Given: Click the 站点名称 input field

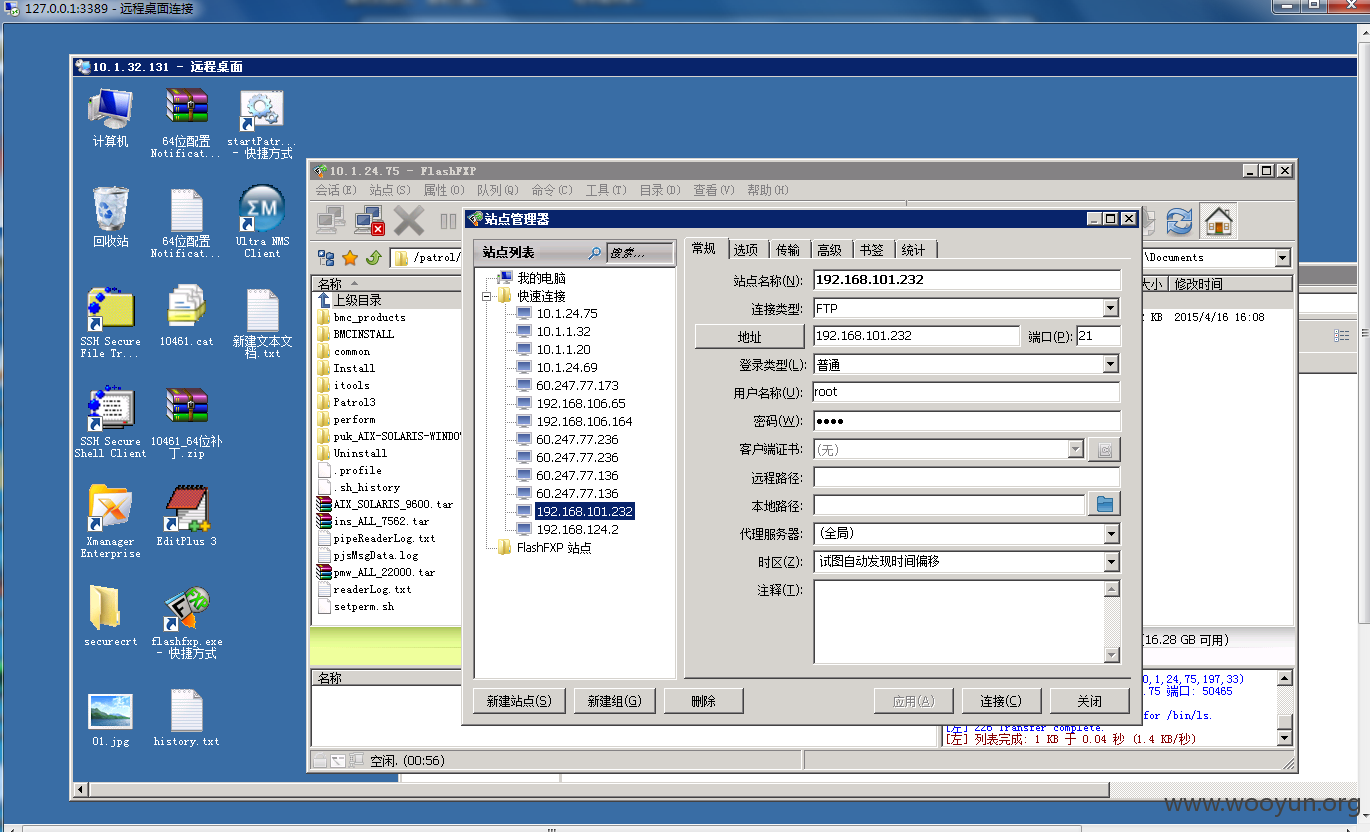Looking at the screenshot, I should 967,280.
